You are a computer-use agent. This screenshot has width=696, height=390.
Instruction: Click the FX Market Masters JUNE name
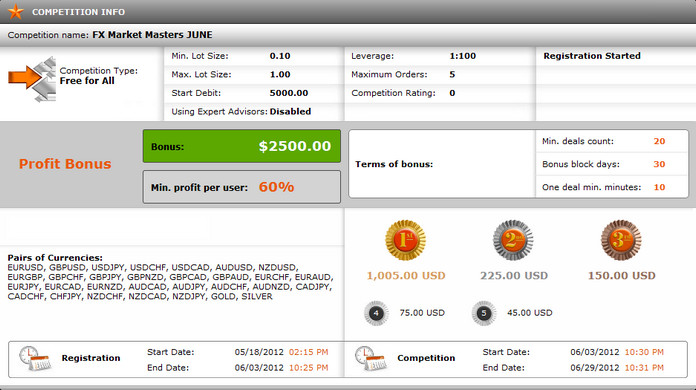point(152,35)
